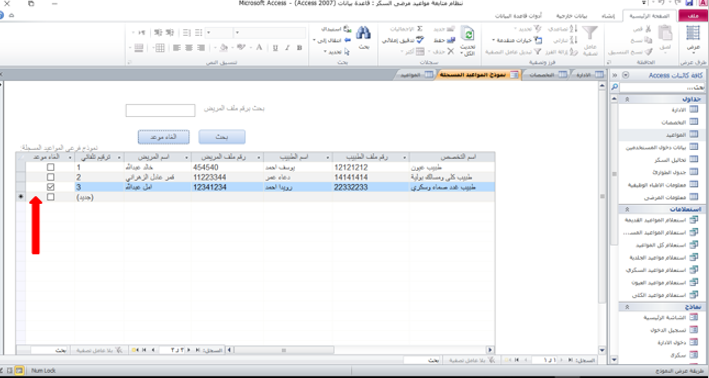Open the font size dropdown

point(208,33)
